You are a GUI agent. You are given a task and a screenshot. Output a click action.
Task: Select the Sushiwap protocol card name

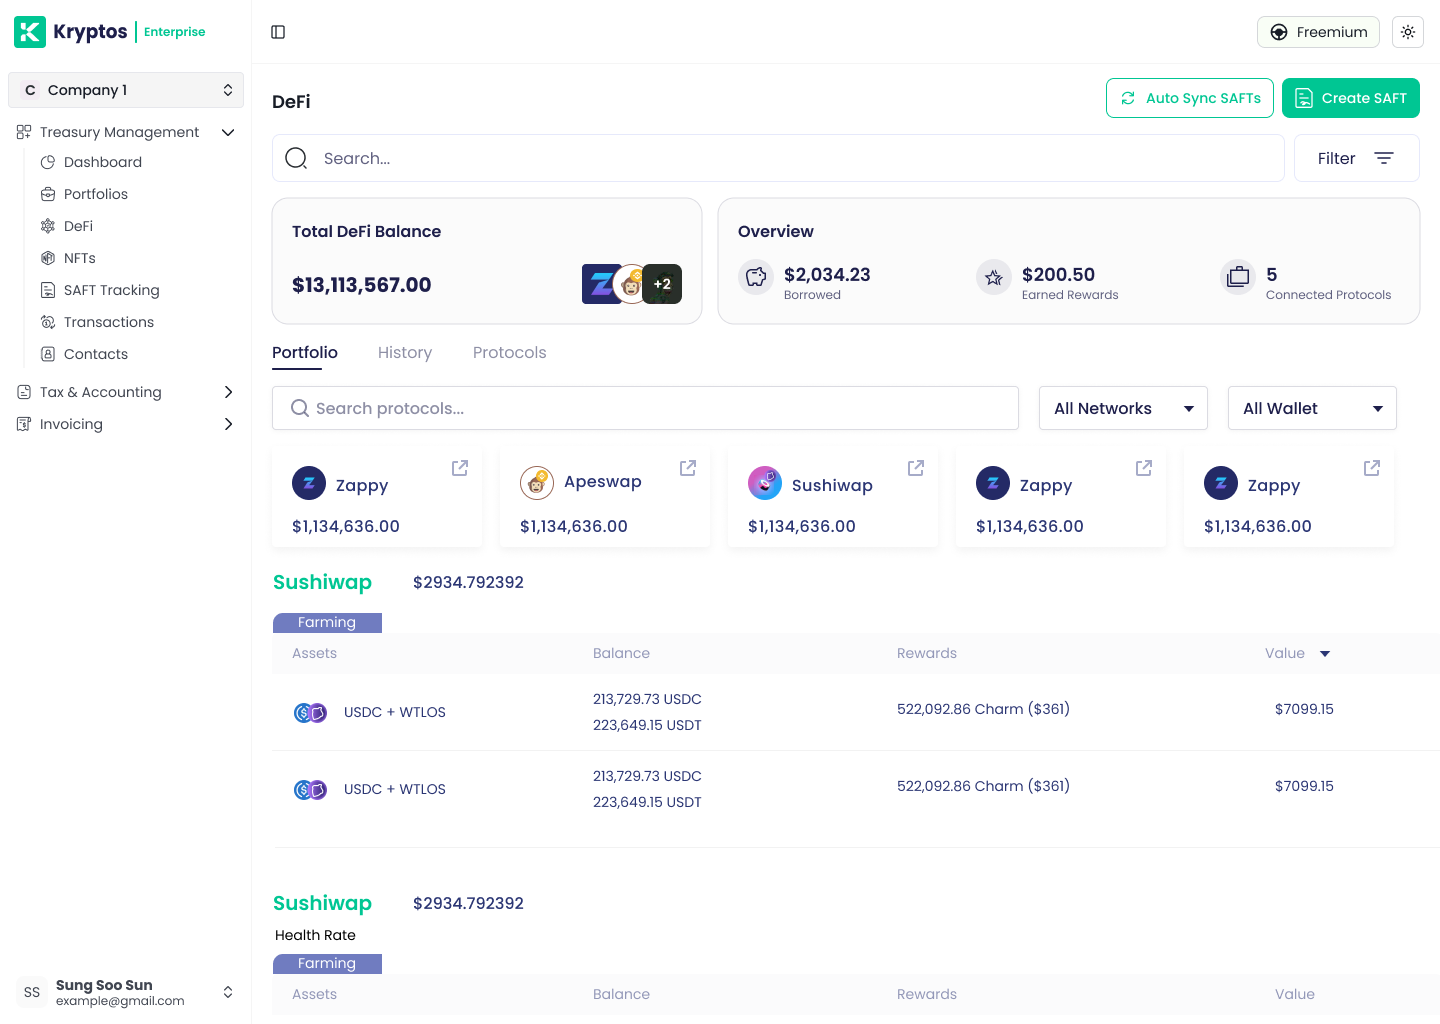(x=832, y=485)
